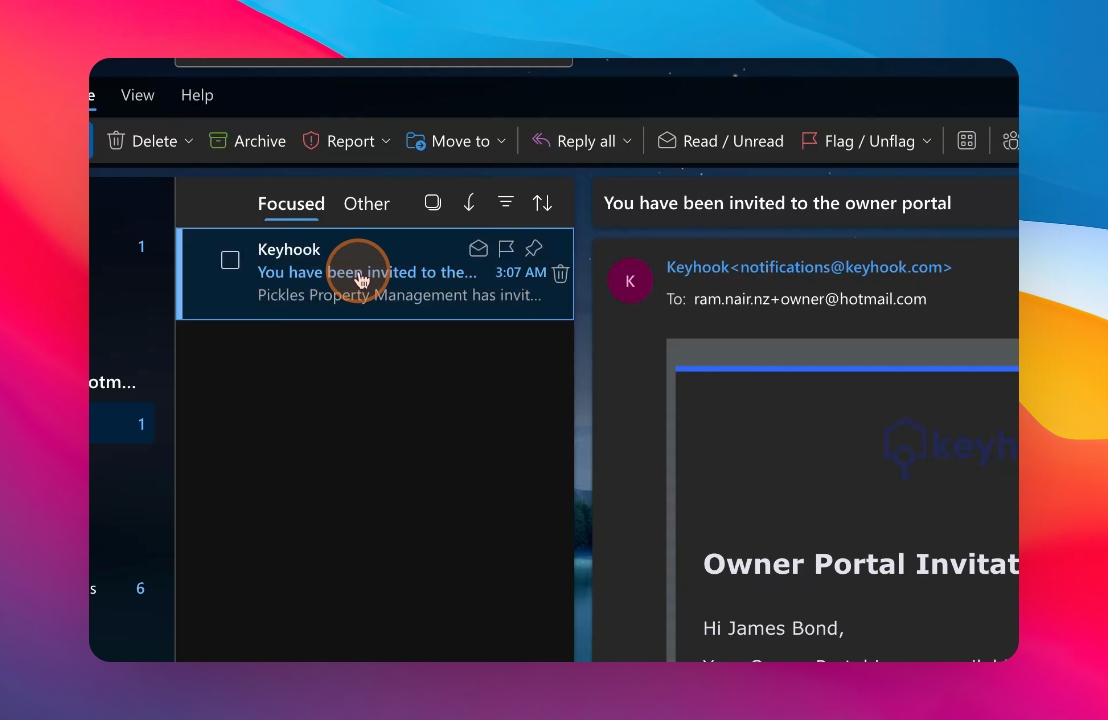Expand the Reply all dropdown arrow

[627, 141]
